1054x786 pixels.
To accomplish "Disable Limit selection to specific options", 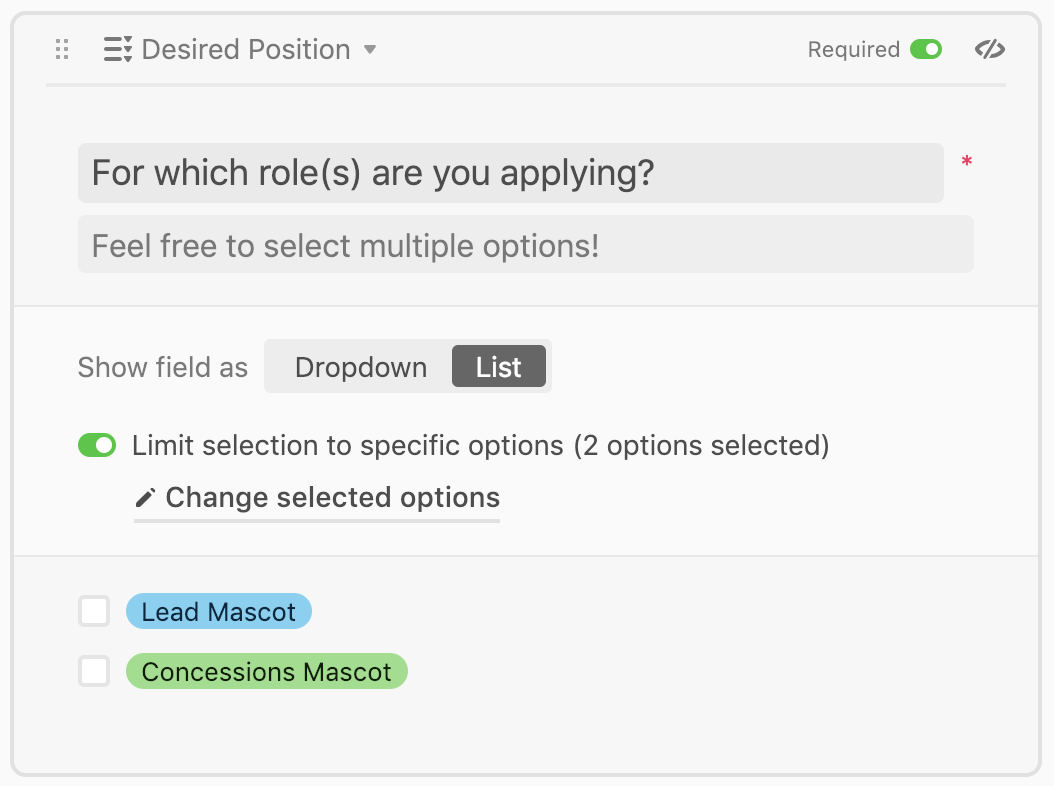I will point(97,445).
